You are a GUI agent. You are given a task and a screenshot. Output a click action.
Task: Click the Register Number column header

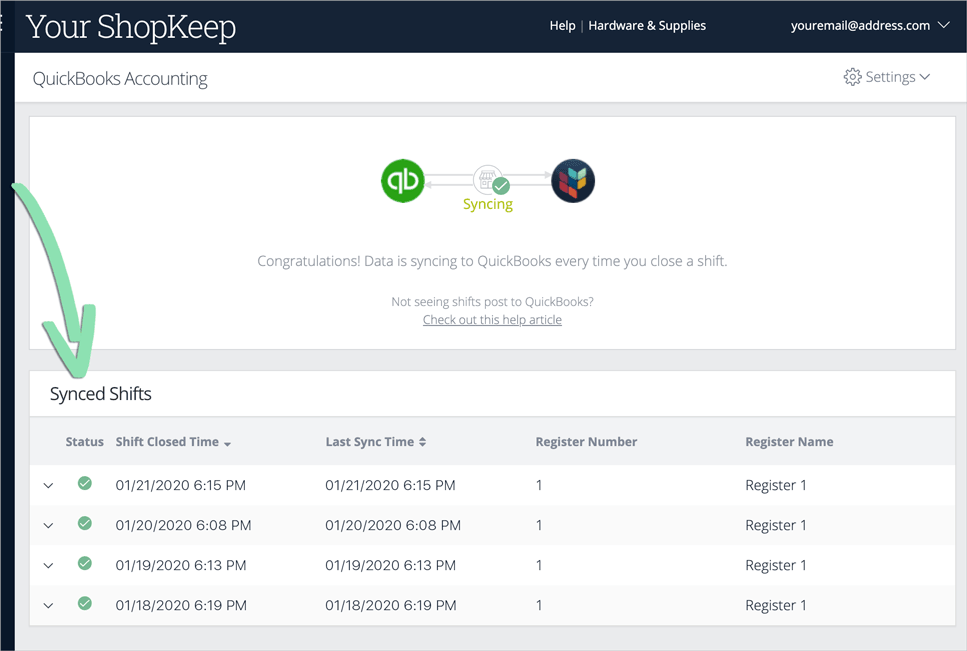[586, 442]
